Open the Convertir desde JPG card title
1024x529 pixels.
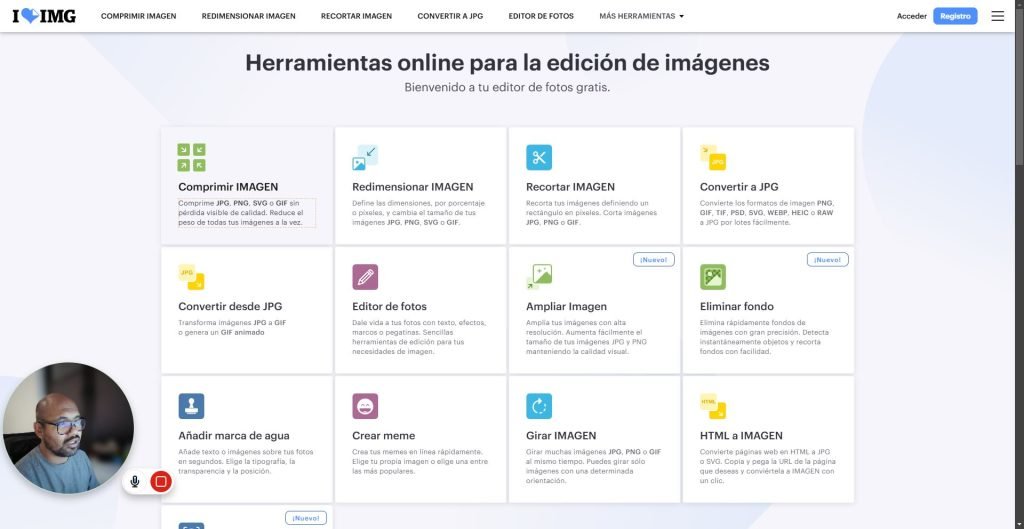(230, 306)
